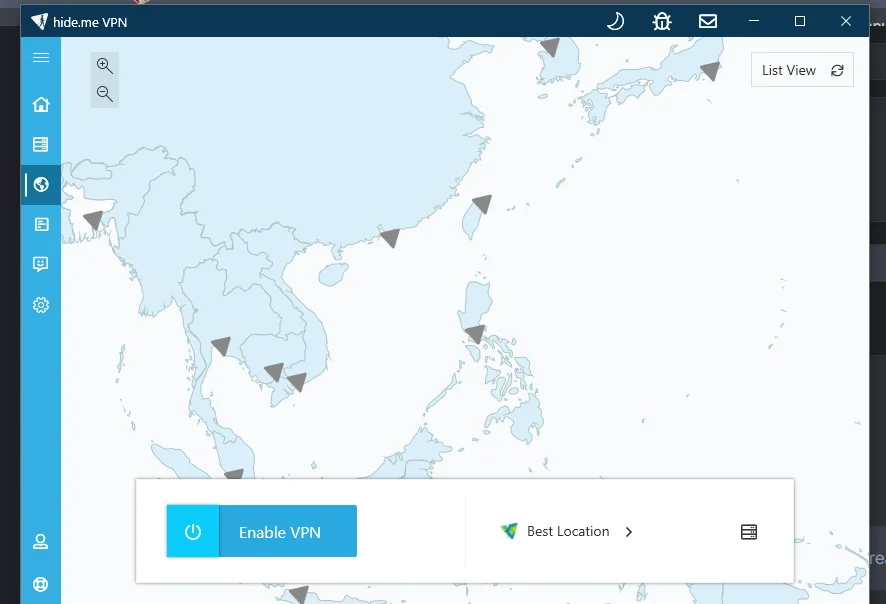Zoom out on the map
886x604 pixels.
[105, 94]
